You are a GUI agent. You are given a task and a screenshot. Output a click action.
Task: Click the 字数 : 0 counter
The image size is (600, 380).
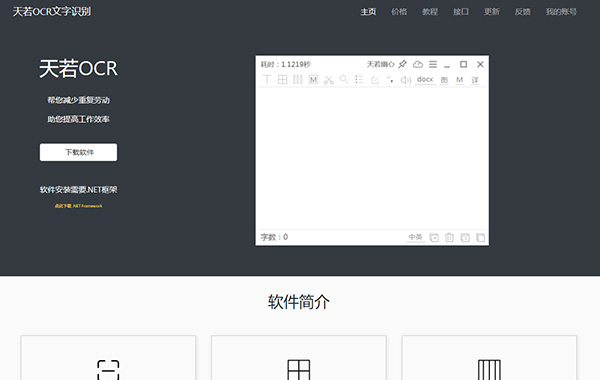pyautogui.click(x=274, y=237)
